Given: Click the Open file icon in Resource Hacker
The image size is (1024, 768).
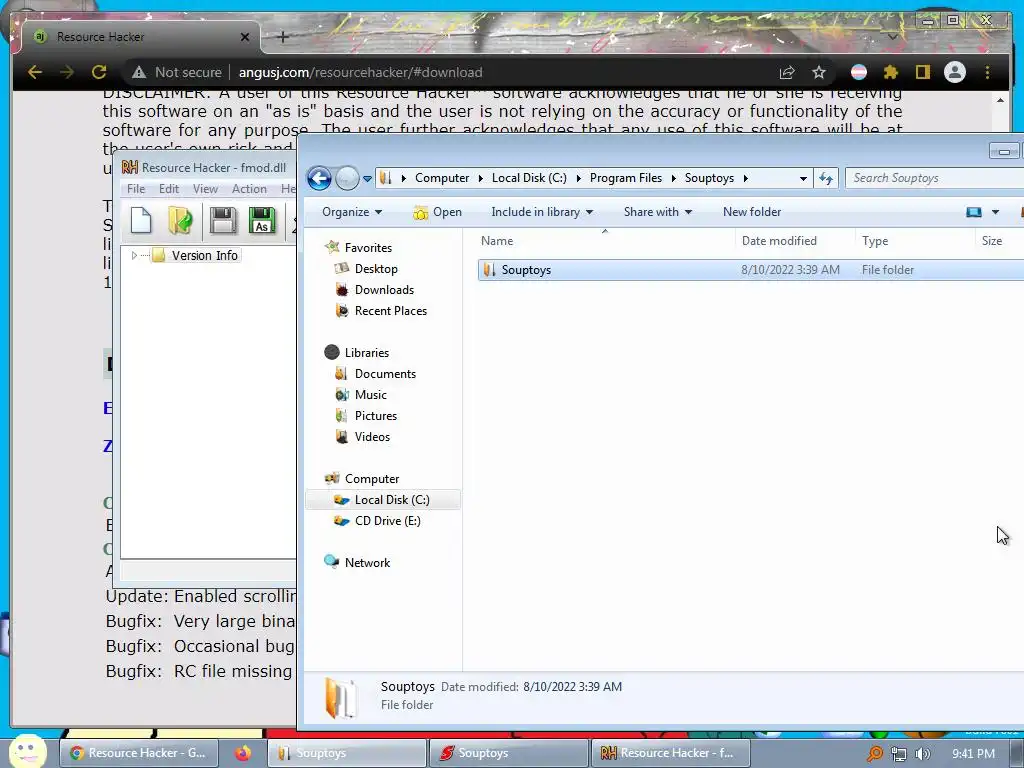Looking at the screenshot, I should (x=180, y=220).
